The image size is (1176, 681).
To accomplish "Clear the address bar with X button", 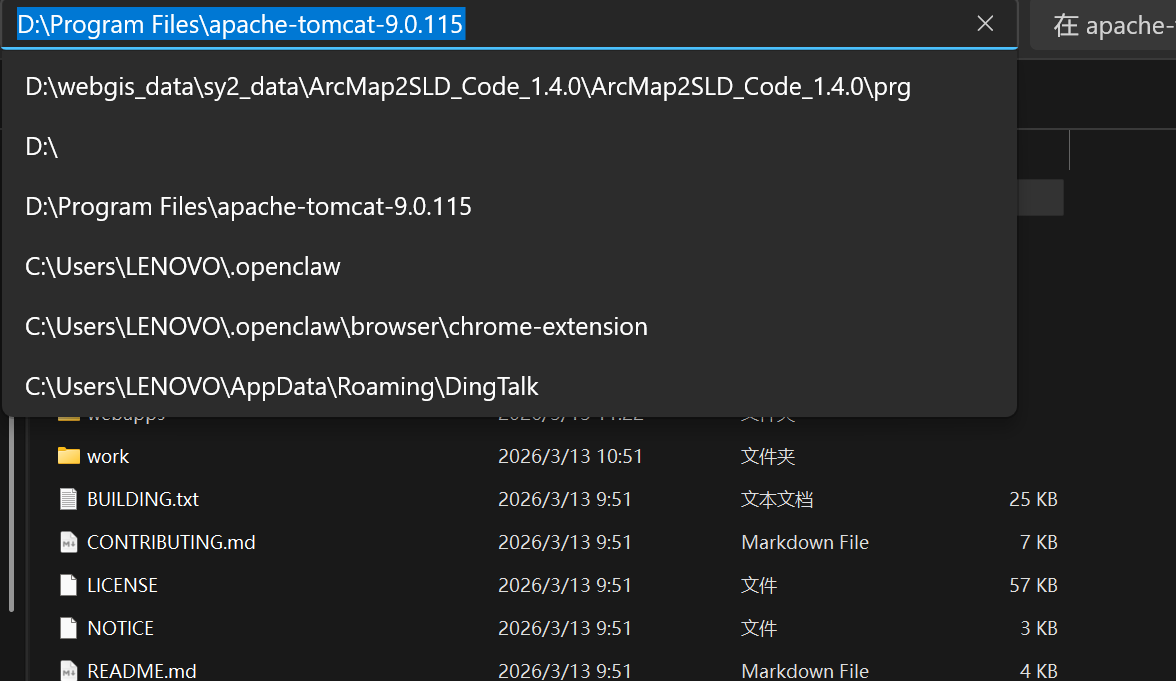I will (x=985, y=24).
